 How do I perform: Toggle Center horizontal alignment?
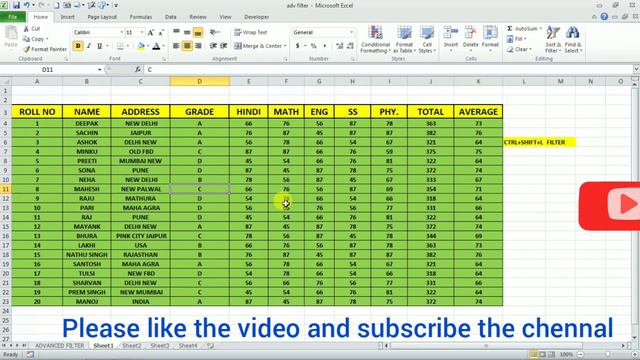click(187, 46)
